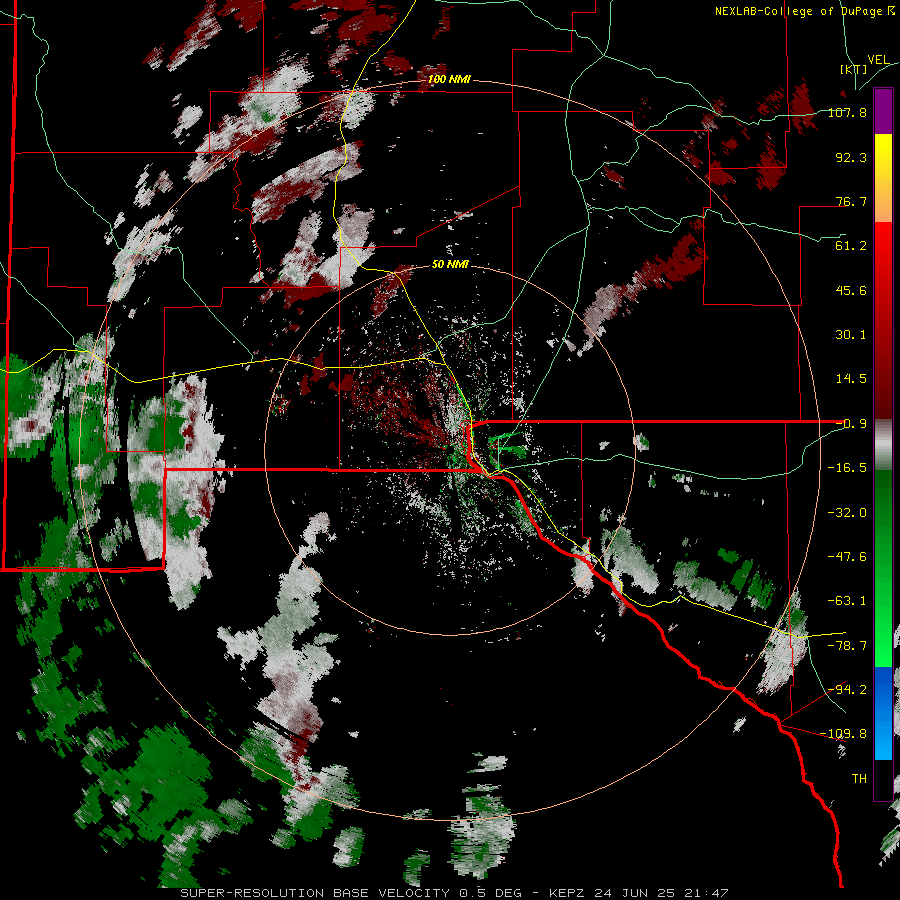The image size is (900, 900).
Task: Click the purple segment of the color bar
Action: point(883,111)
